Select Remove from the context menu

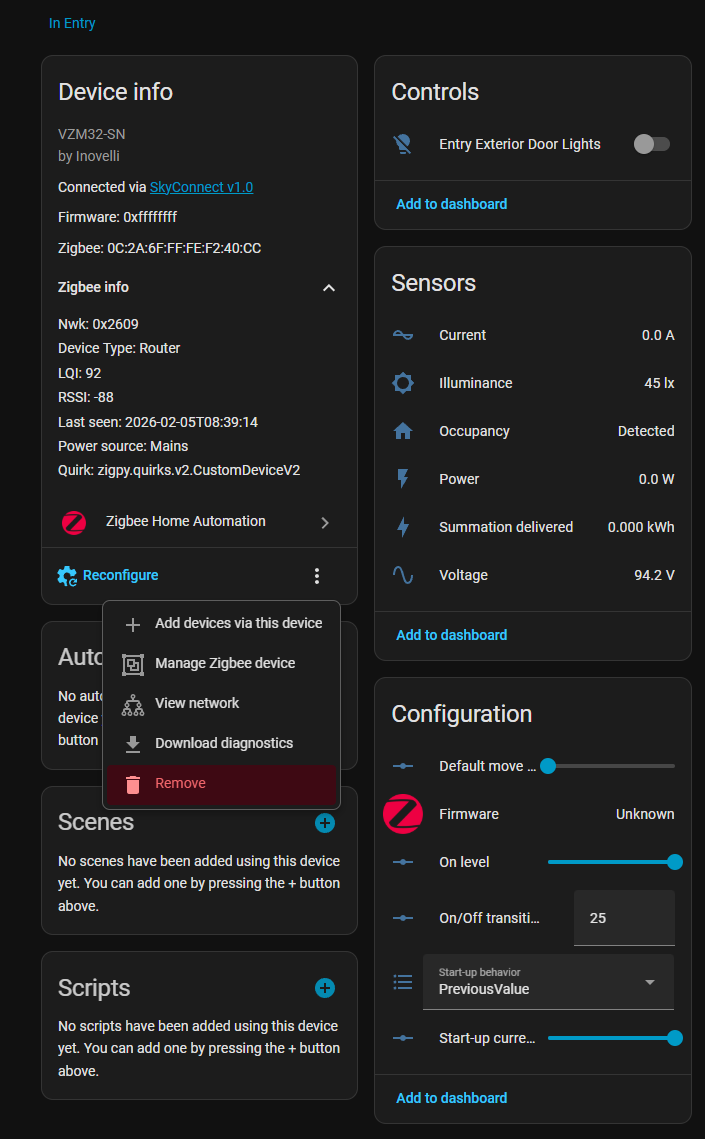tap(180, 784)
